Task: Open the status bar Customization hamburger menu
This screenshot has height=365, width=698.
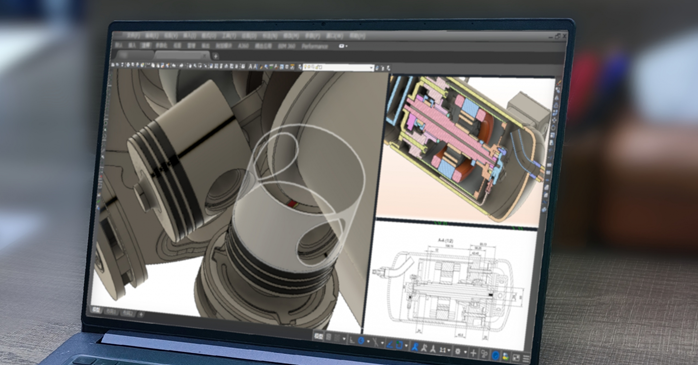Action: coord(526,358)
